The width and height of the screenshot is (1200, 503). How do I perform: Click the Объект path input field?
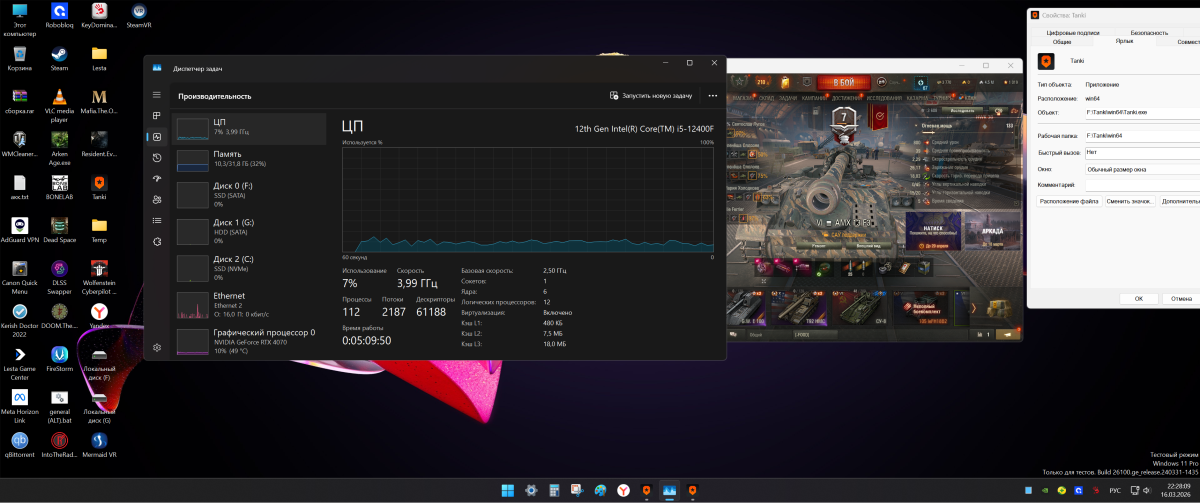pyautogui.click(x=1143, y=112)
